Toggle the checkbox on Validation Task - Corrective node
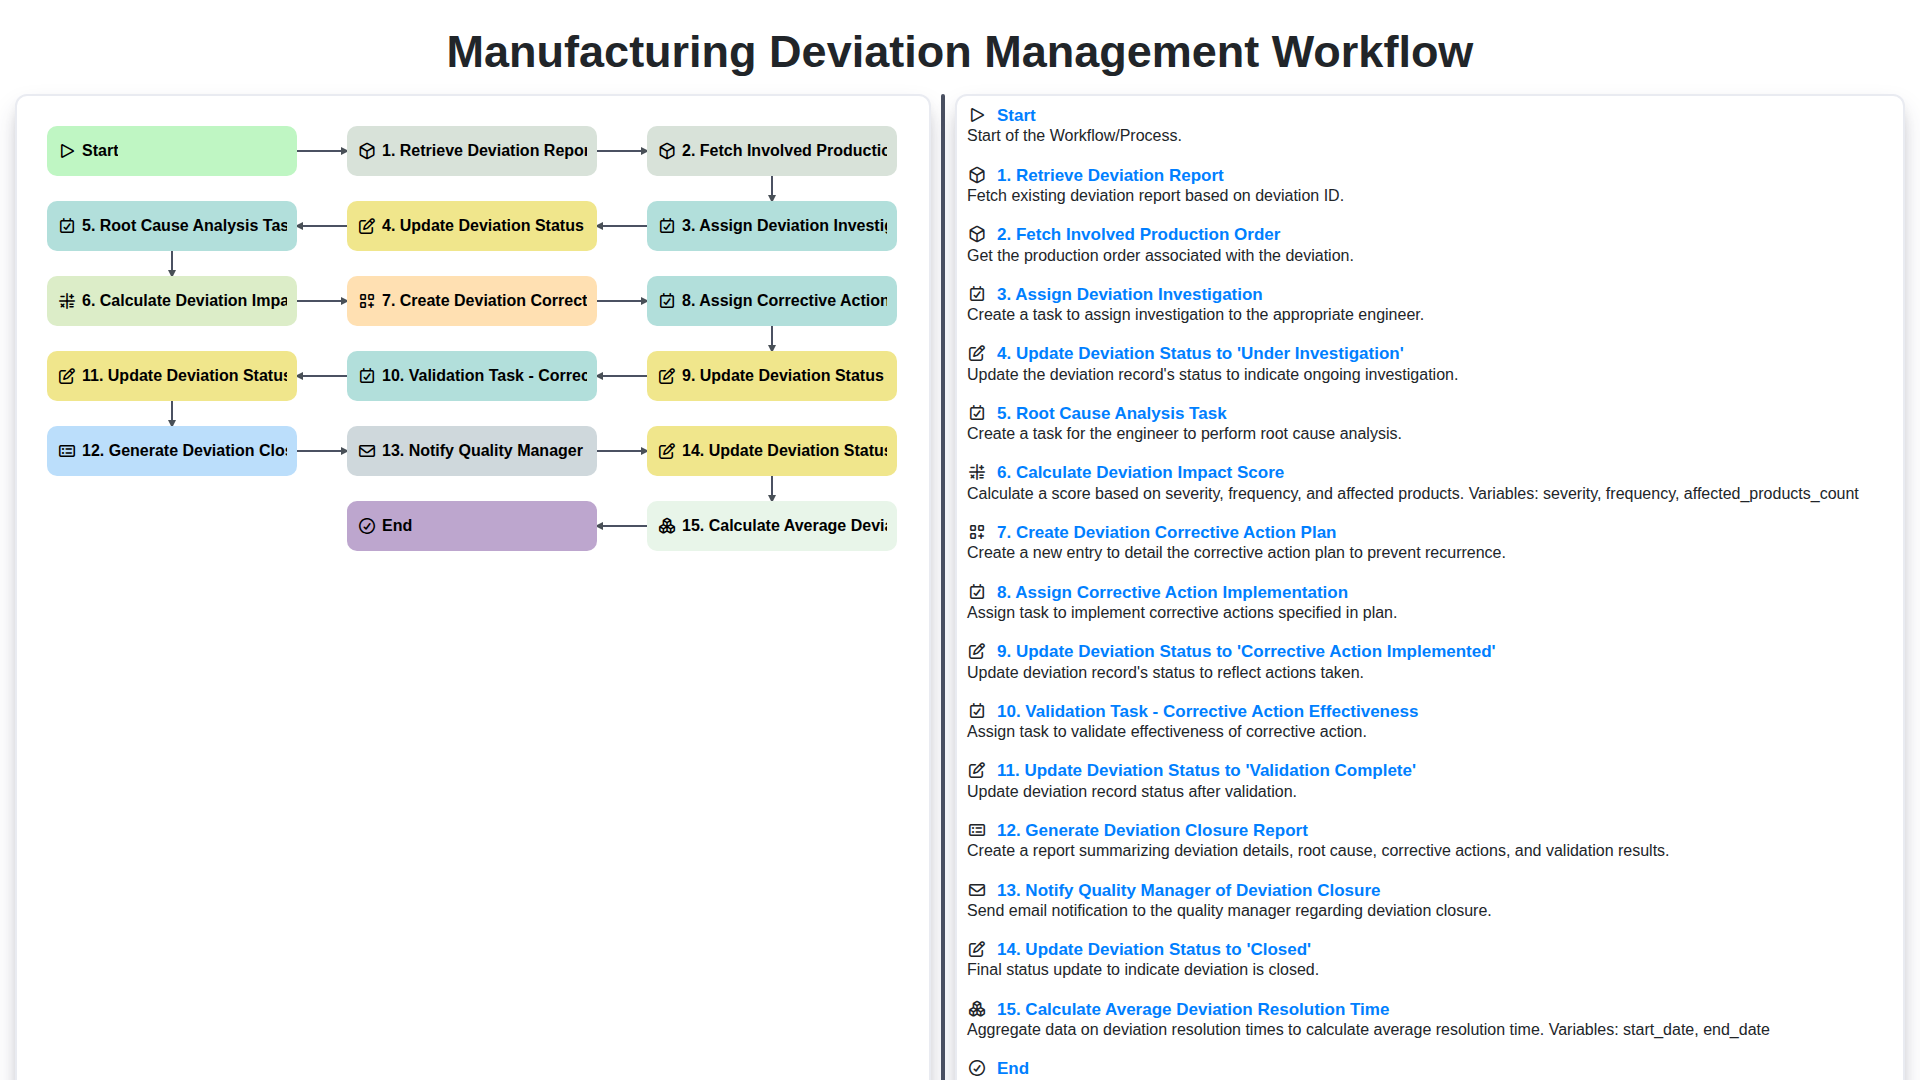1920x1080 pixels. pos(366,375)
